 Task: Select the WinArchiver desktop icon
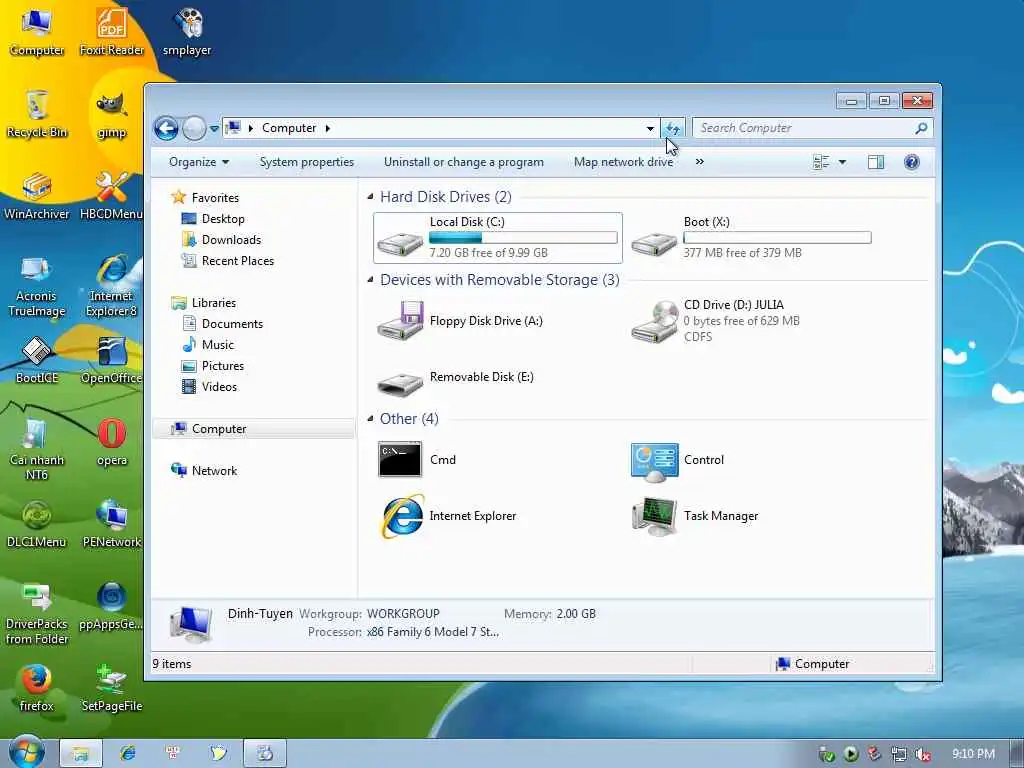coord(37,196)
